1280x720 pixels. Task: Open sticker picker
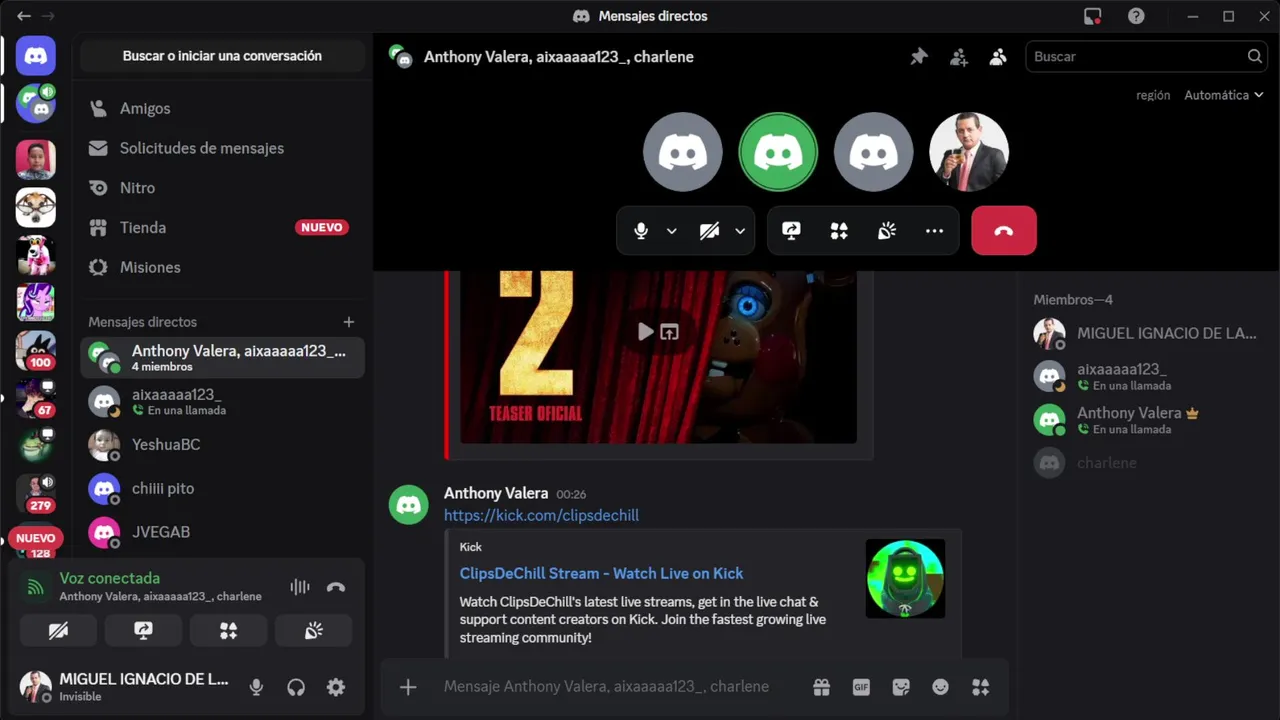pos(901,687)
